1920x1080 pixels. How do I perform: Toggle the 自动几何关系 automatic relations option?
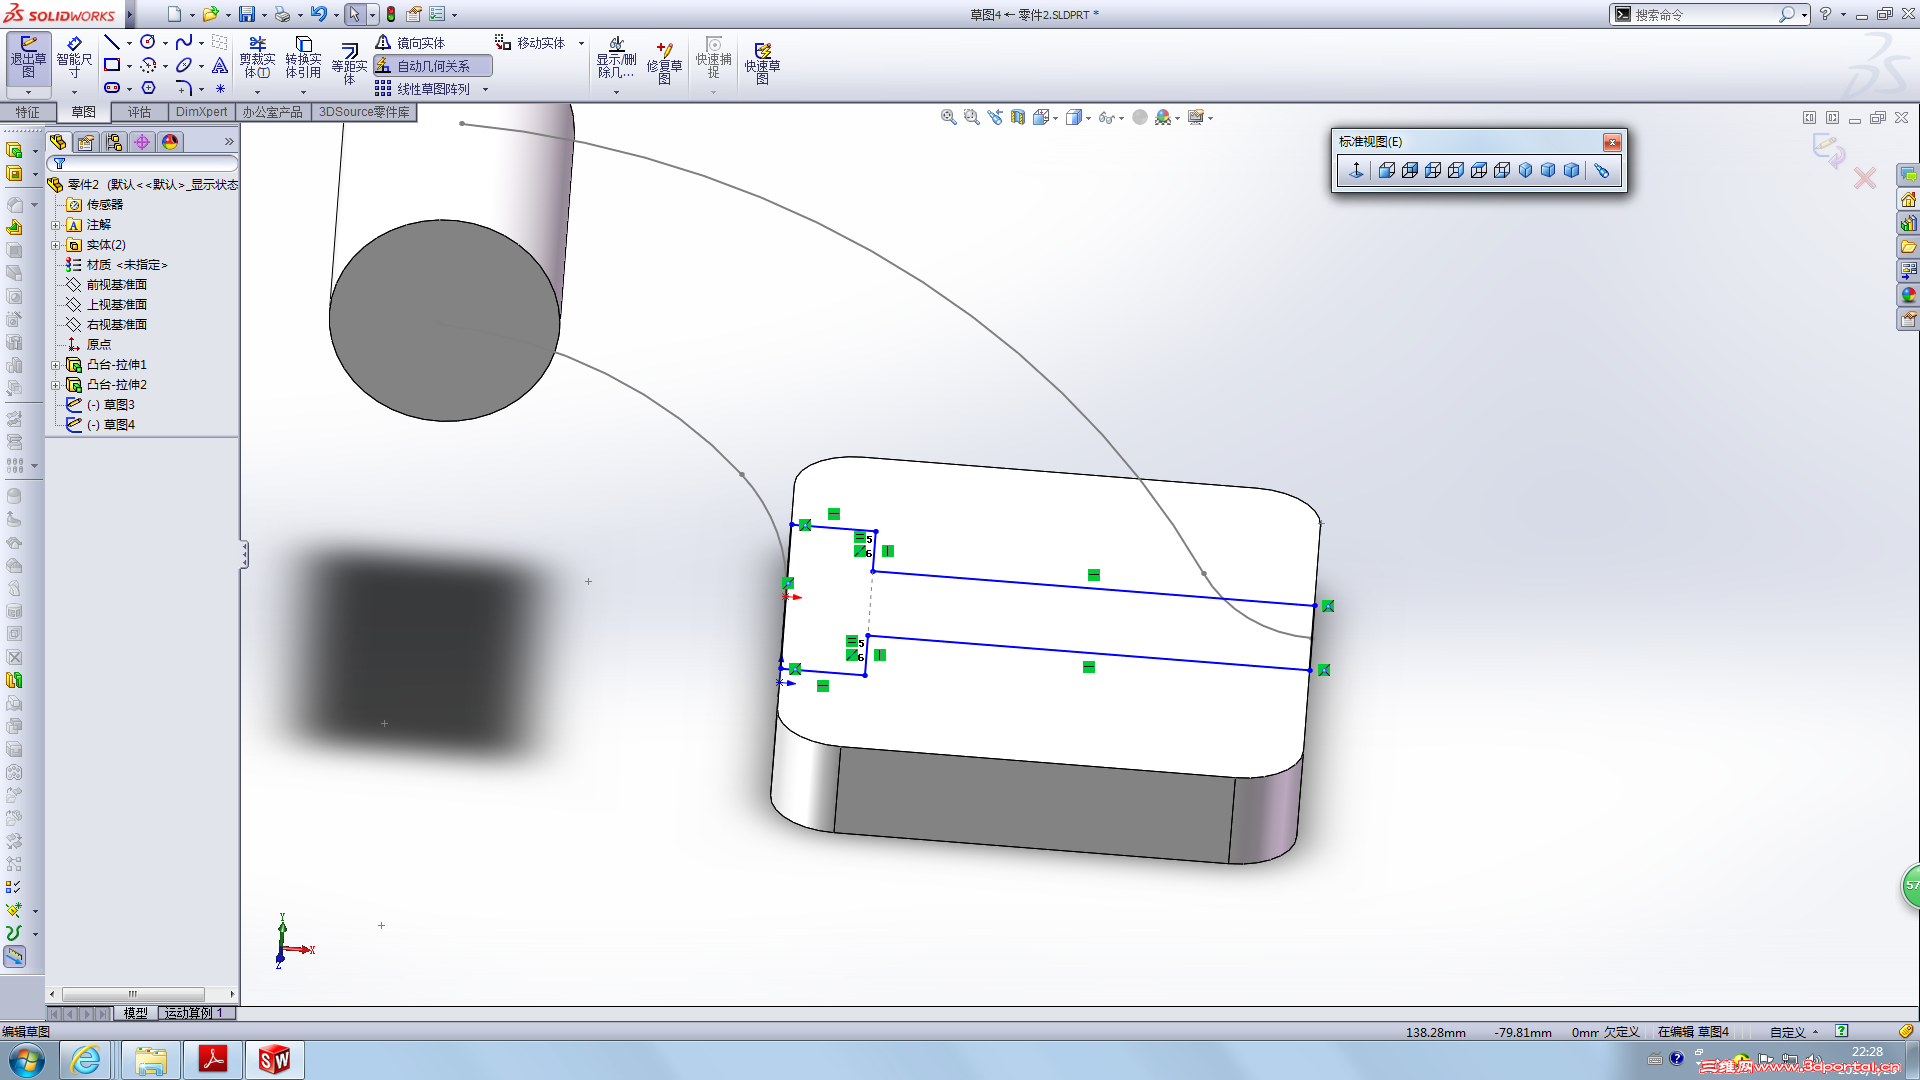[433, 66]
